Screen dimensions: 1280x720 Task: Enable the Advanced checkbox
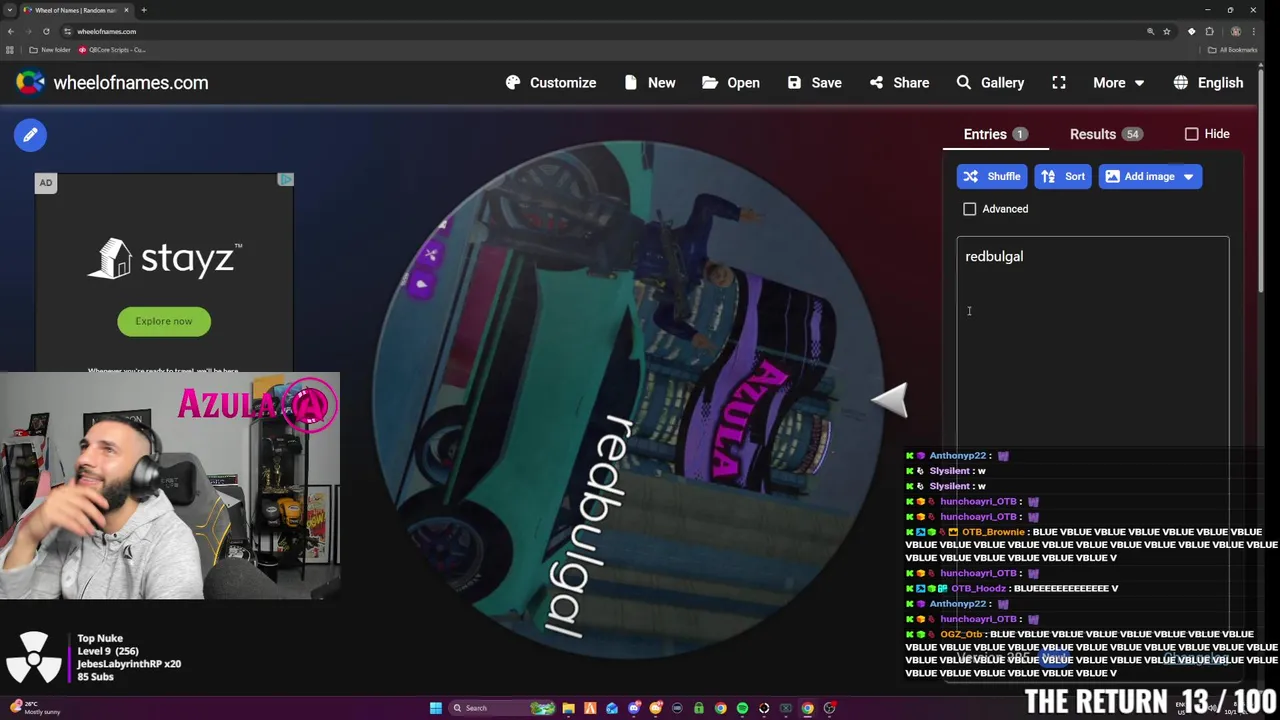969,209
